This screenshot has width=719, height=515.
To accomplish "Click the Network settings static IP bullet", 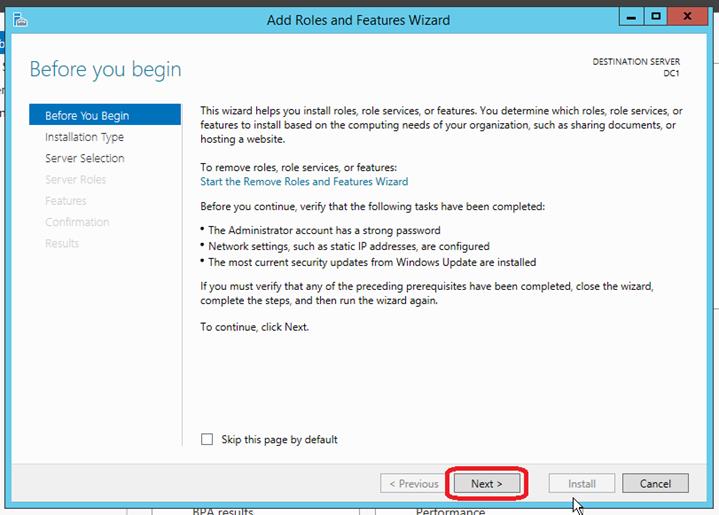I will 348,246.
